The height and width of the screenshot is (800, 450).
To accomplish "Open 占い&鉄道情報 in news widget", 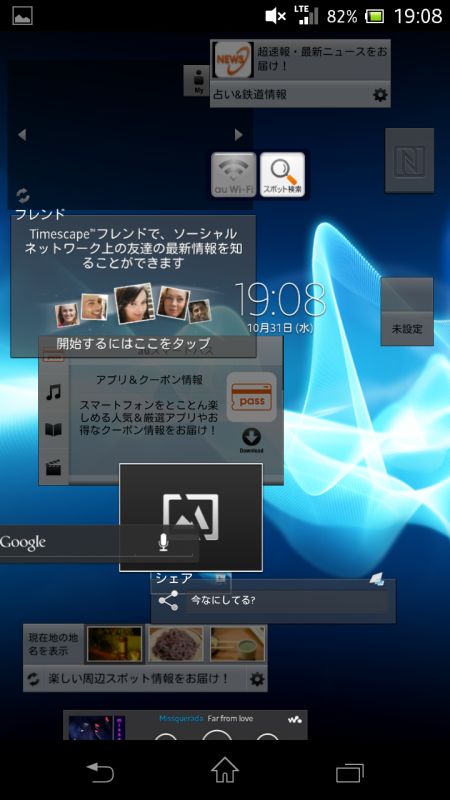I will click(250, 94).
